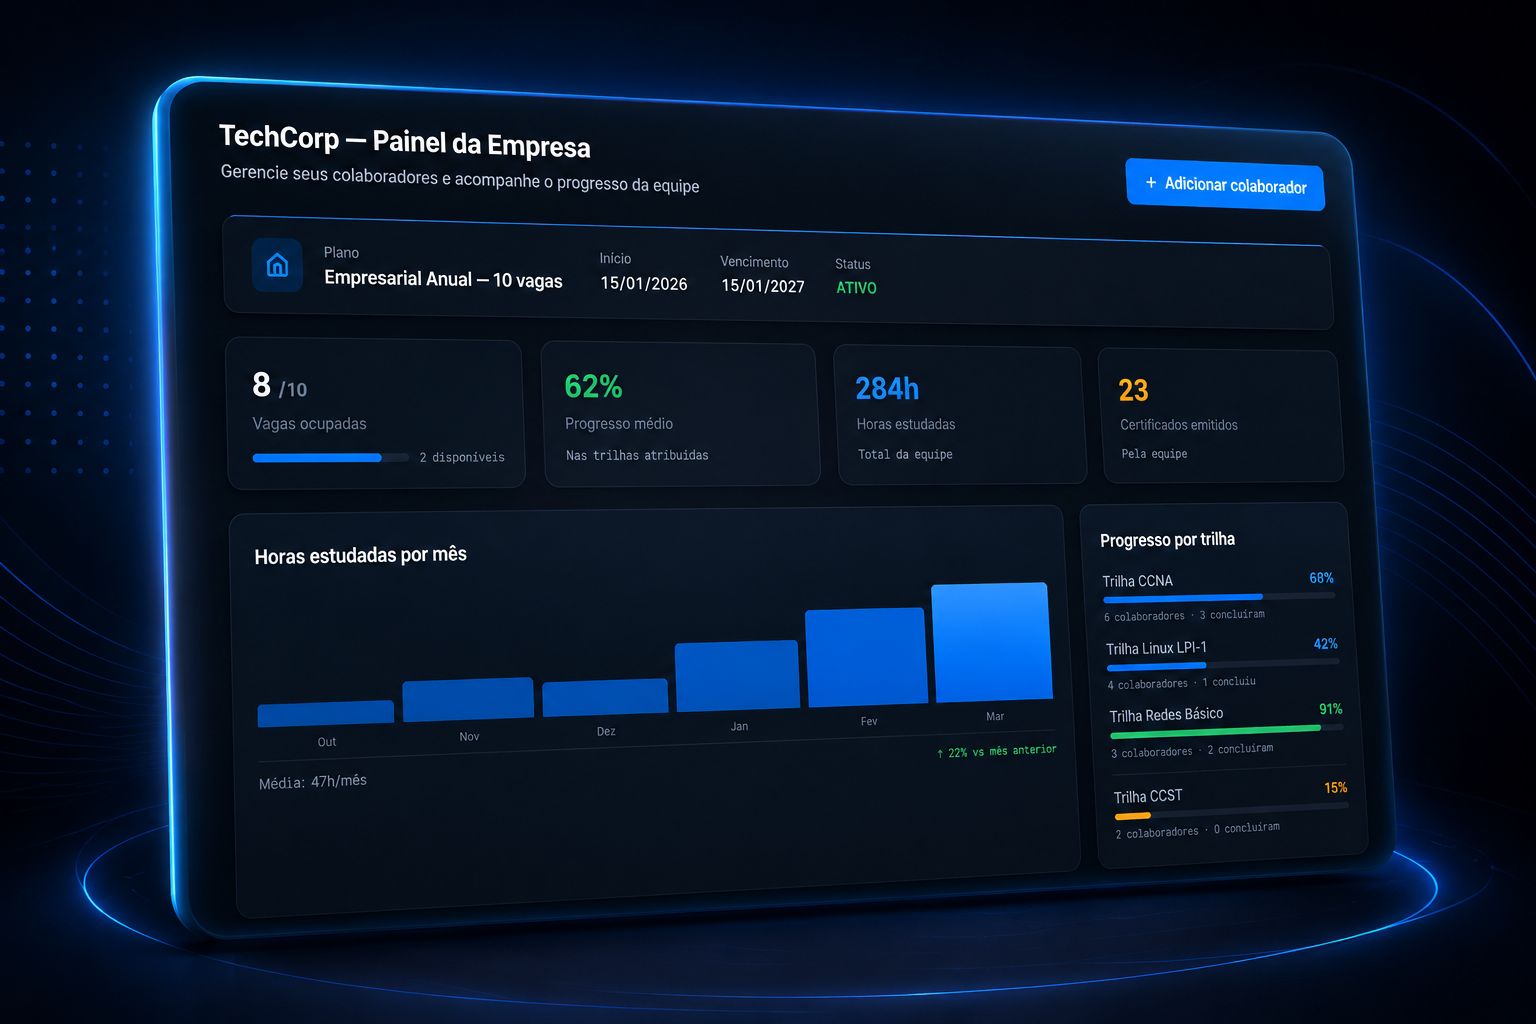This screenshot has width=1536, height=1024.
Task: Select the Dez bar in the chart
Action: (605, 698)
